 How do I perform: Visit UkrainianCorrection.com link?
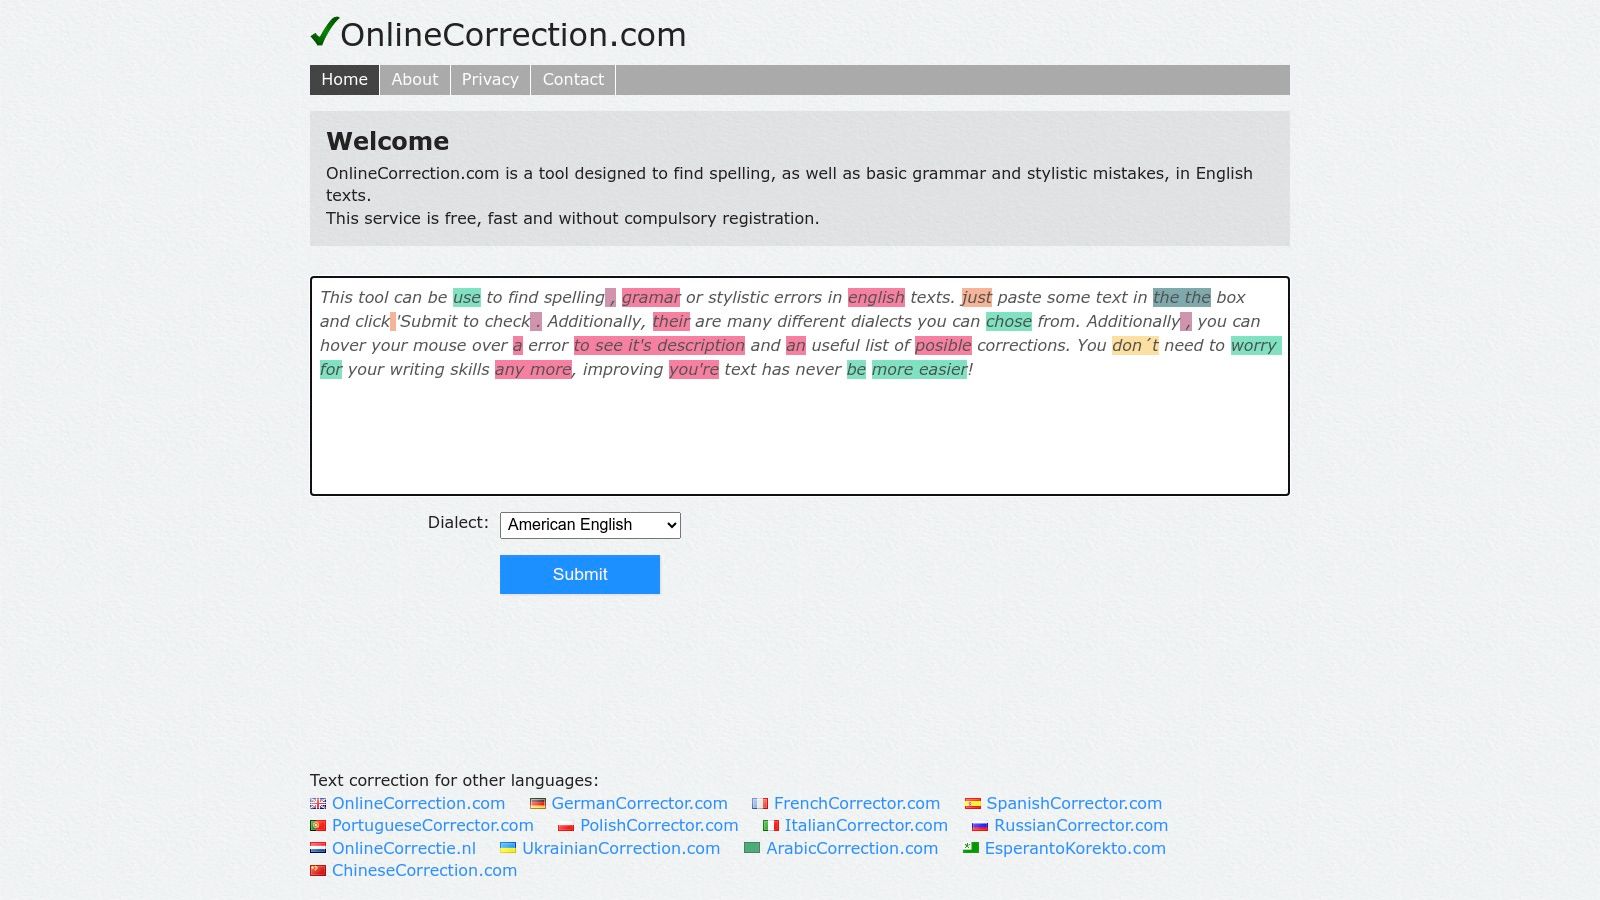[621, 848]
